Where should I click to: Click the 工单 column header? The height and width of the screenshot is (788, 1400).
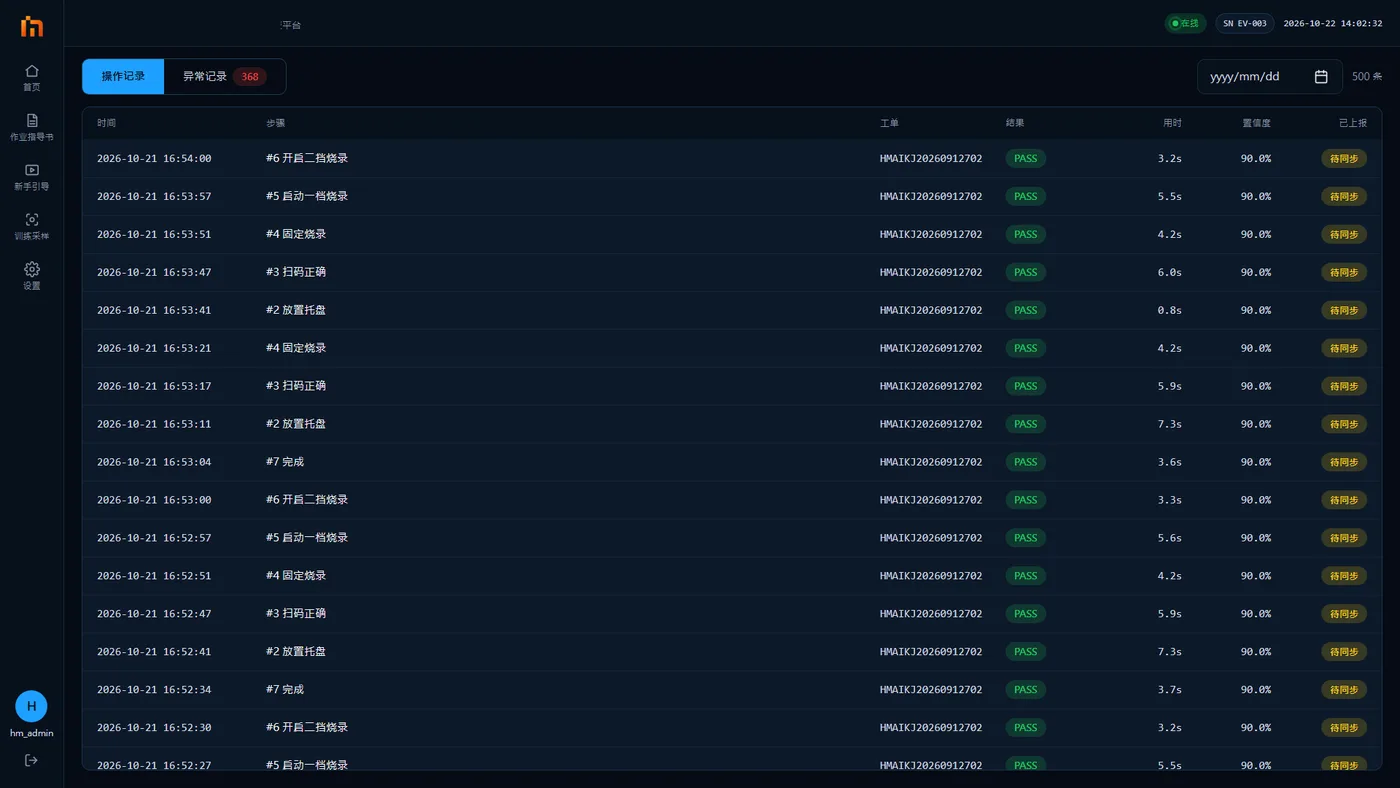tap(889, 123)
